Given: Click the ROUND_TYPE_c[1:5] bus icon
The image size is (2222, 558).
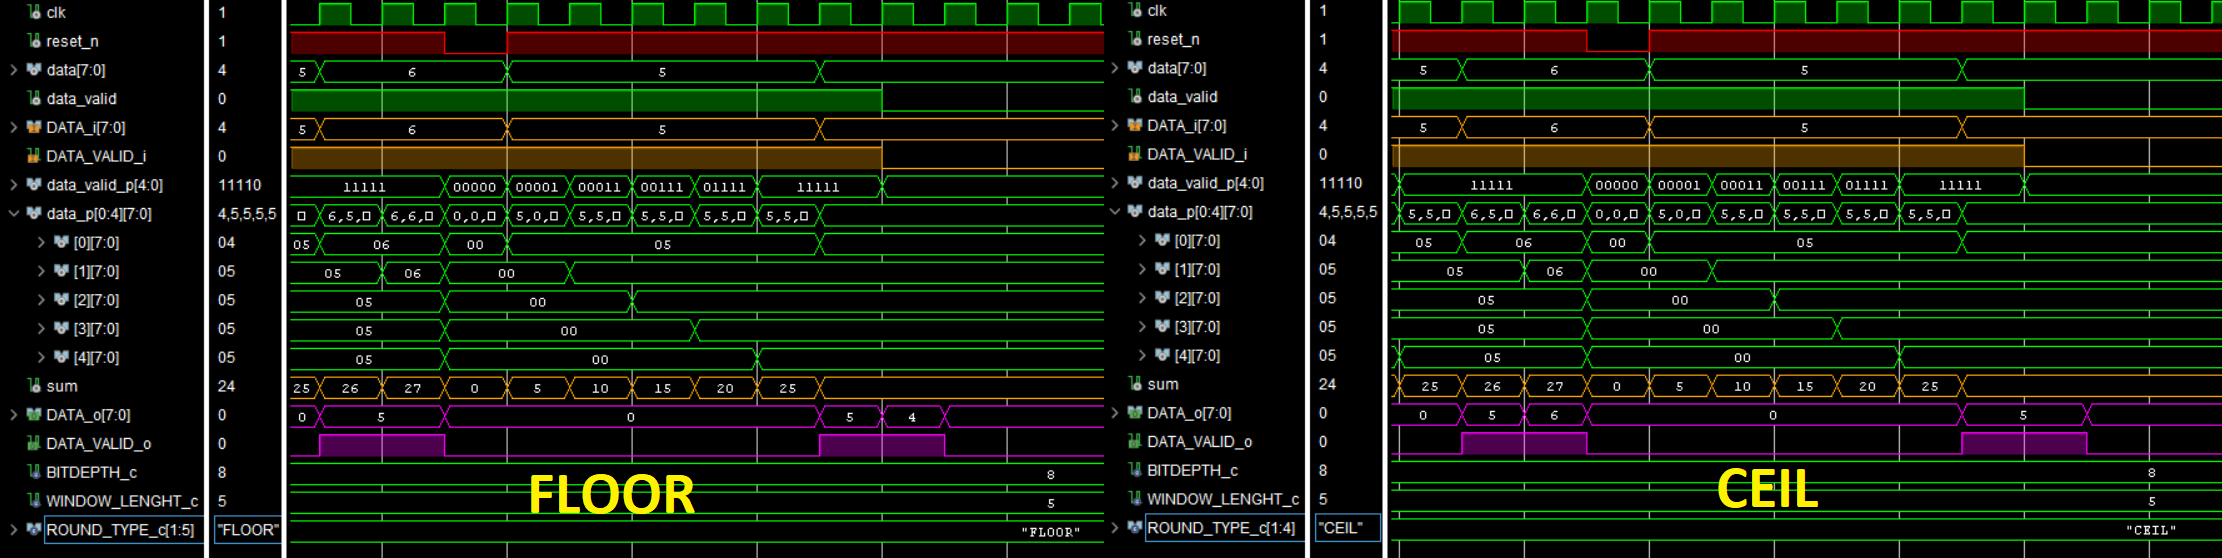Looking at the screenshot, I should [34, 529].
